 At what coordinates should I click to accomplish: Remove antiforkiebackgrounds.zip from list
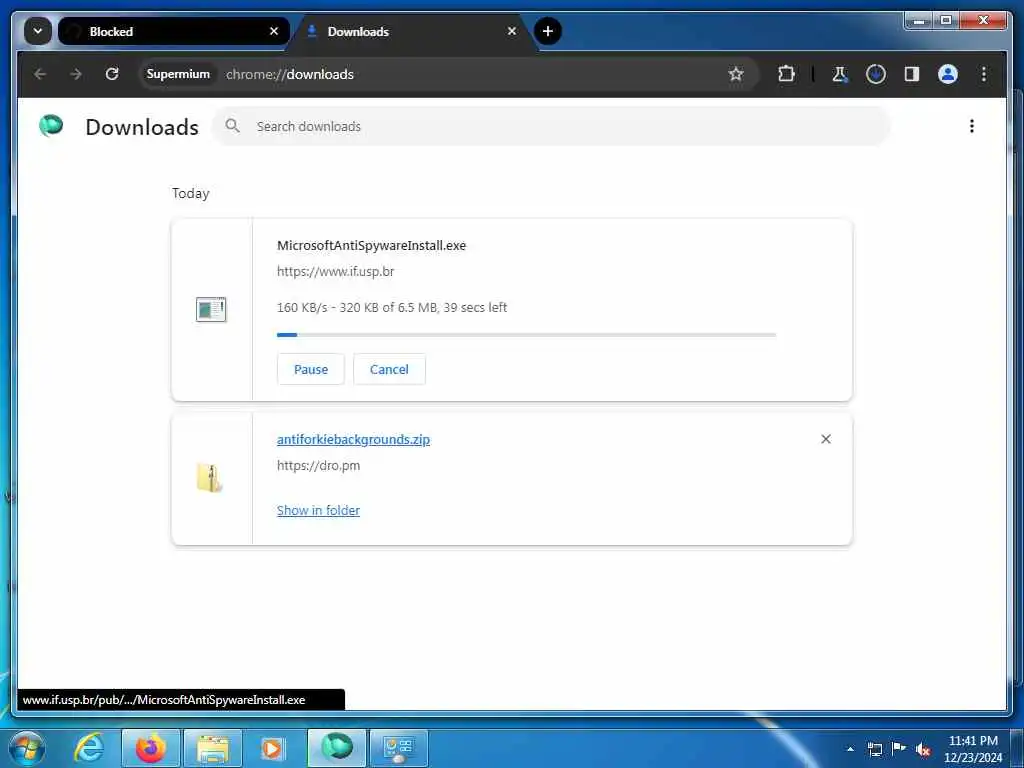pos(826,439)
